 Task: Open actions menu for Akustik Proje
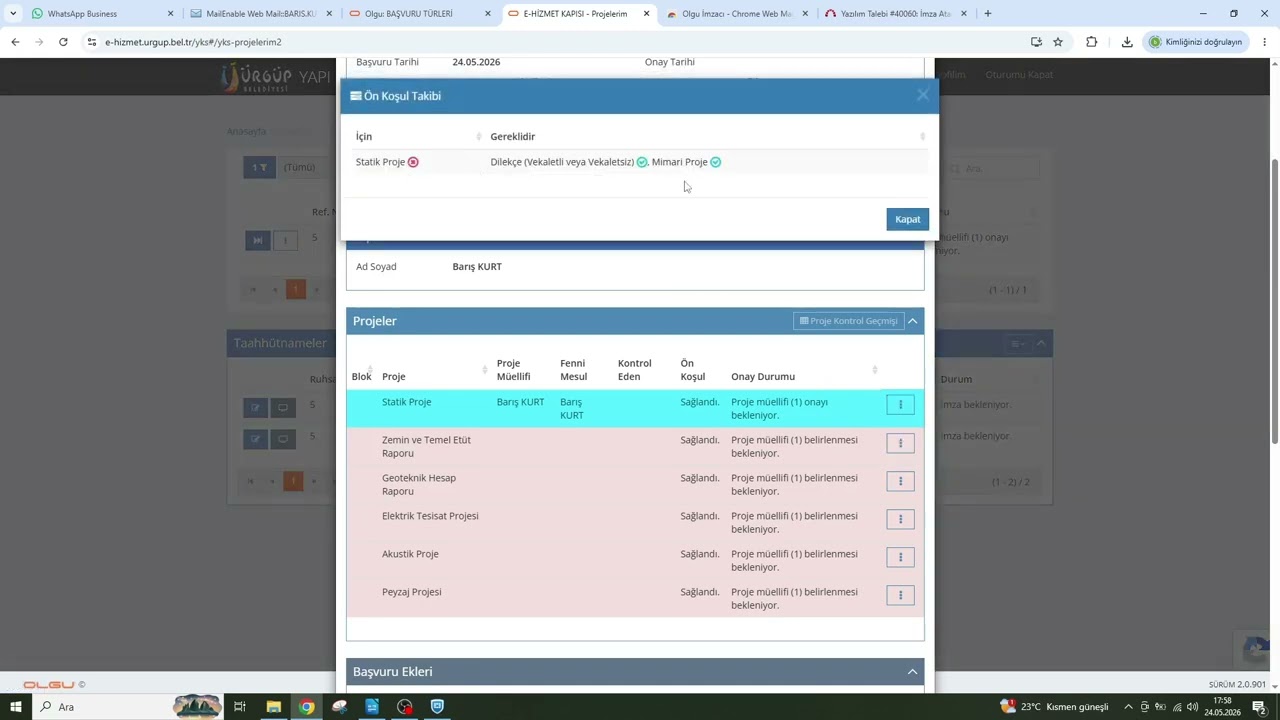[x=900, y=557]
